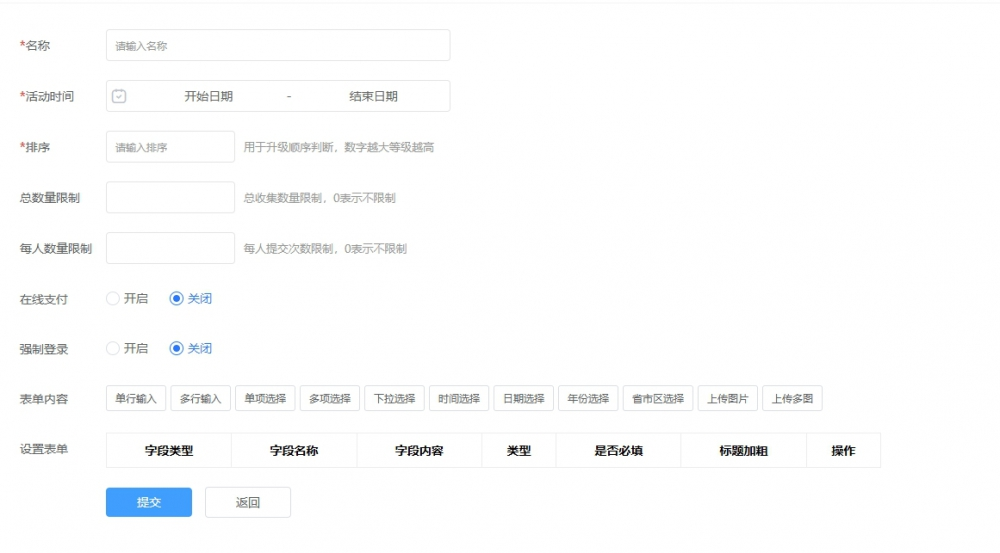Screen dimensions: 1000x553
Task: Insert a 单项选择 field
Action: click(x=265, y=398)
